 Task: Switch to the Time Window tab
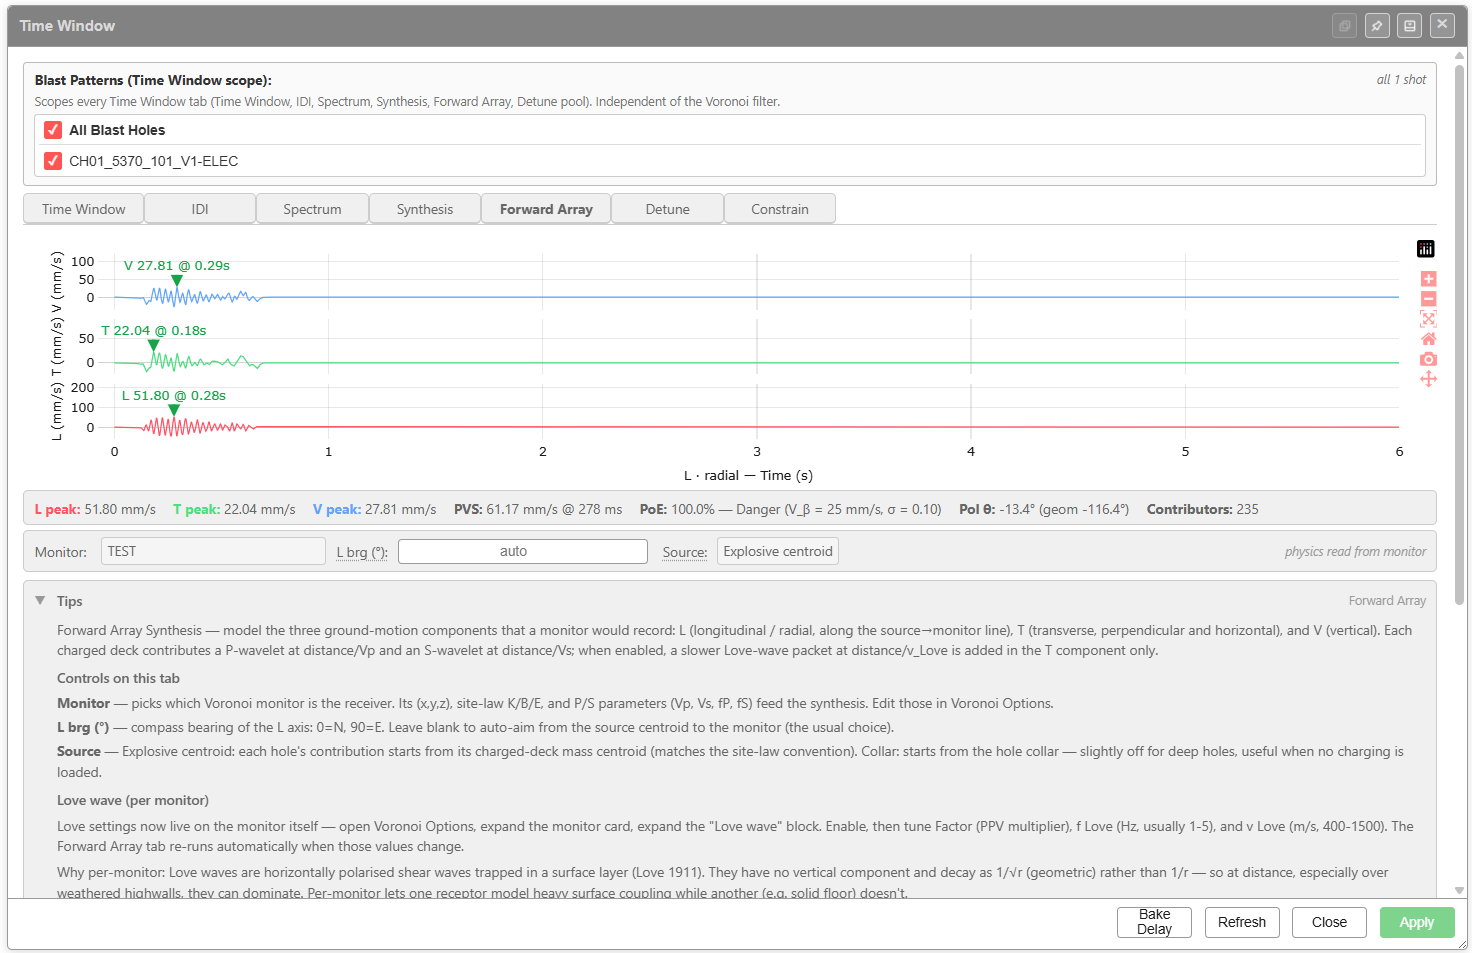[x=84, y=209]
